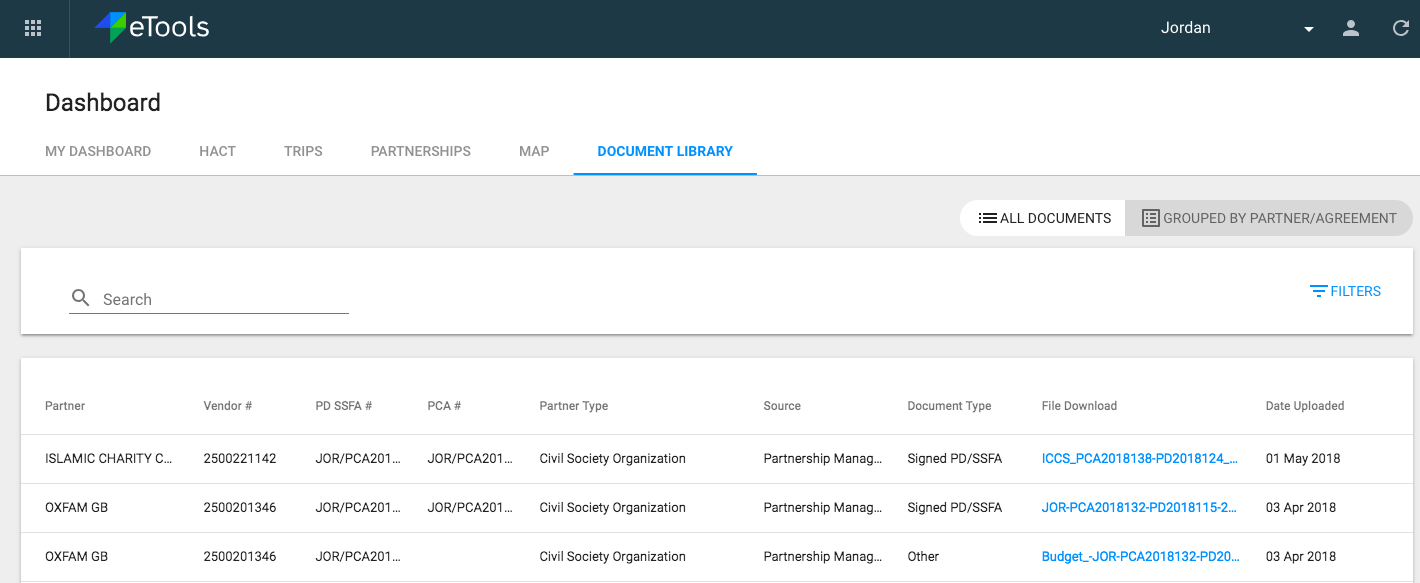Switch to the PARTNERSHIPS tab
Screen dimensions: 1420x583
pos(420,151)
